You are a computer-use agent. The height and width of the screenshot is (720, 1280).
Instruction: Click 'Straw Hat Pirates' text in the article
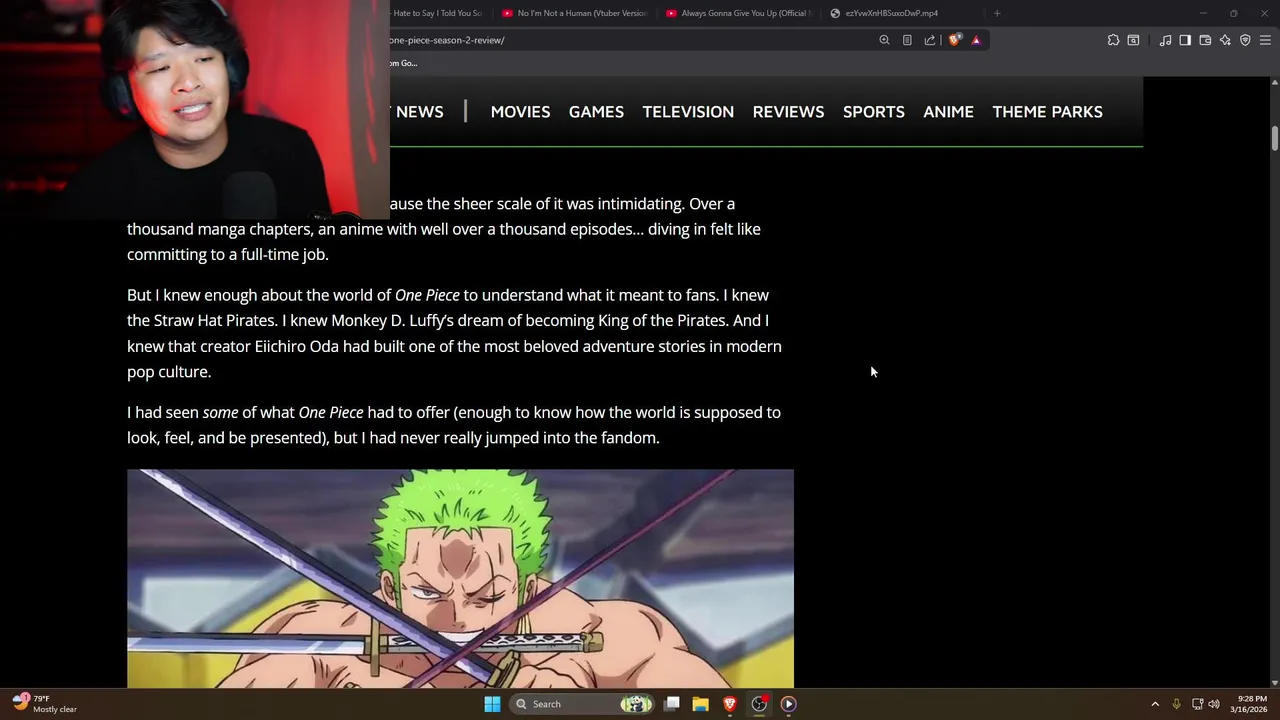pyautogui.click(x=215, y=321)
